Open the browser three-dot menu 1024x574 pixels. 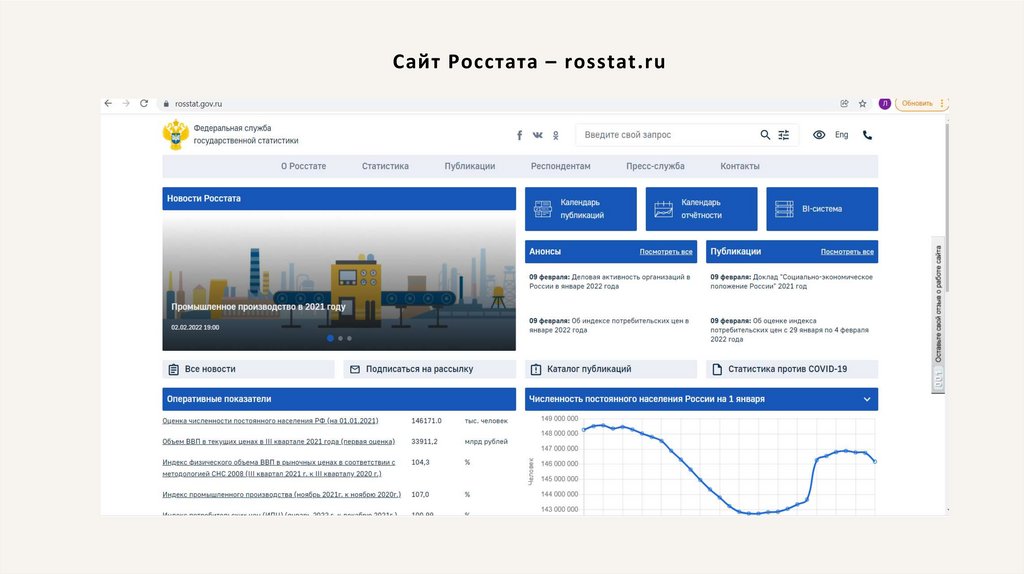click(x=942, y=103)
